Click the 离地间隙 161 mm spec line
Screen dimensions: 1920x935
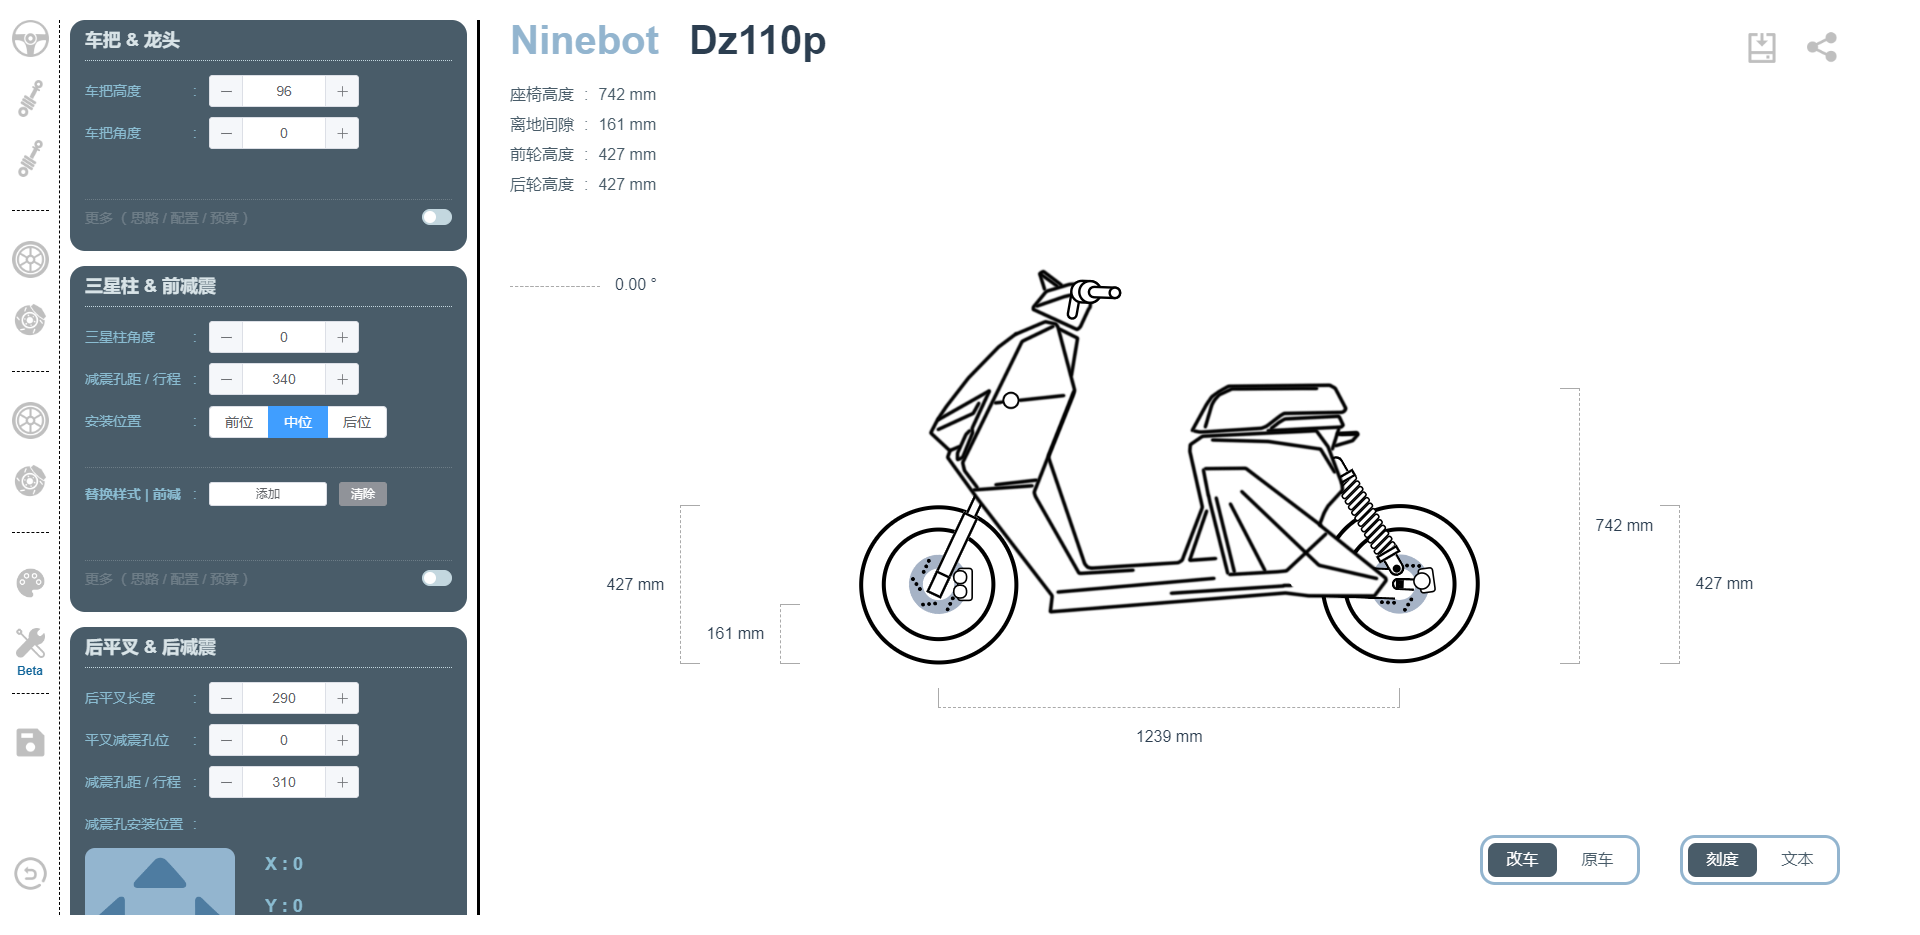[x=583, y=124]
